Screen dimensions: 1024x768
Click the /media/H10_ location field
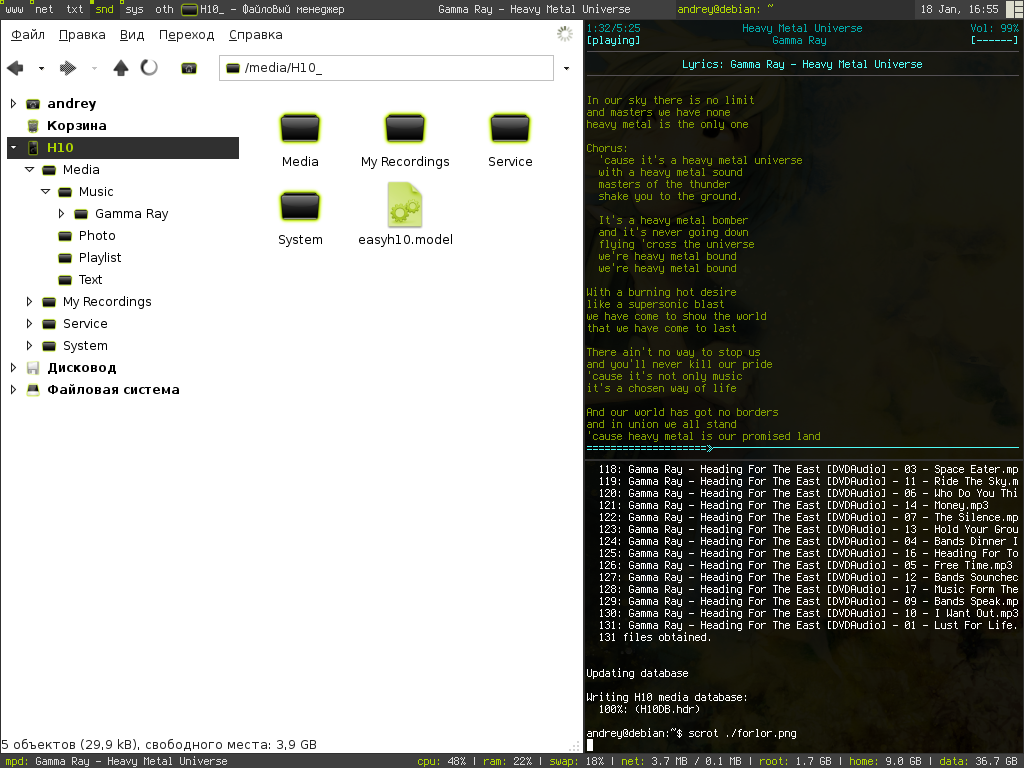(x=387, y=68)
